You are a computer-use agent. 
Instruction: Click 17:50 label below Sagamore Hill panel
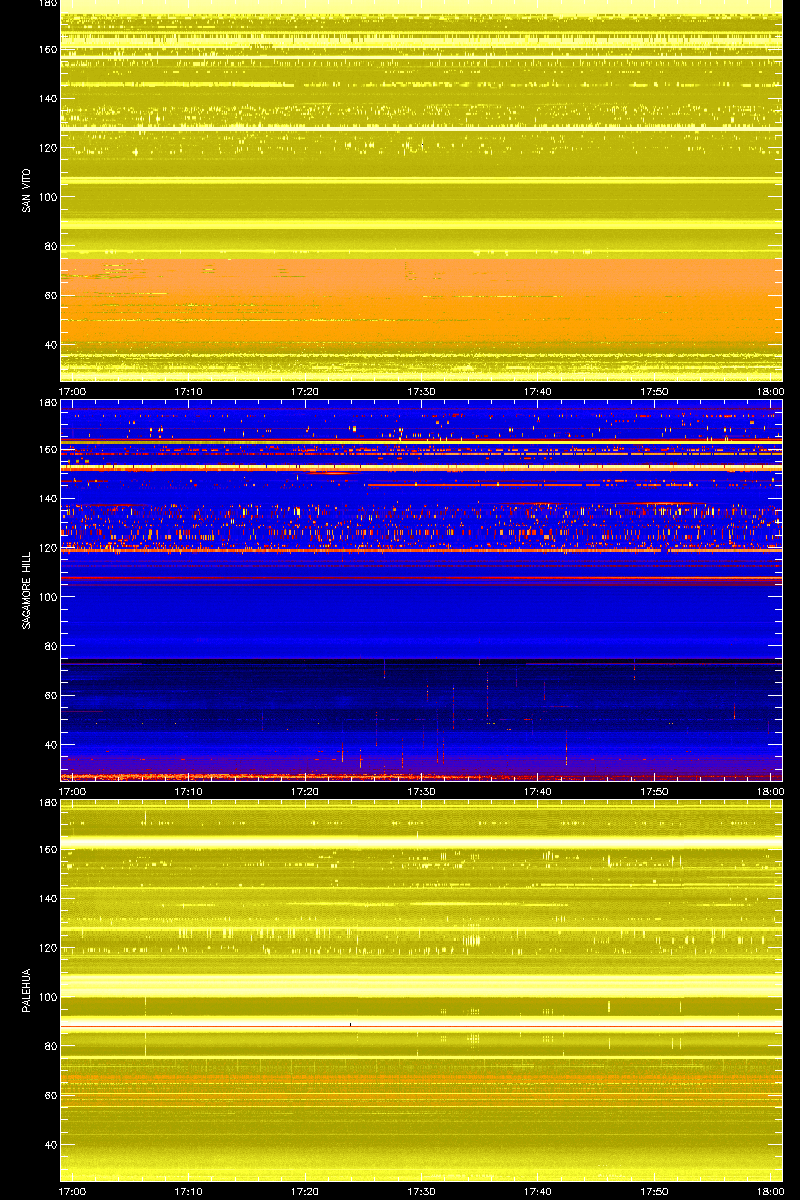pos(655,791)
